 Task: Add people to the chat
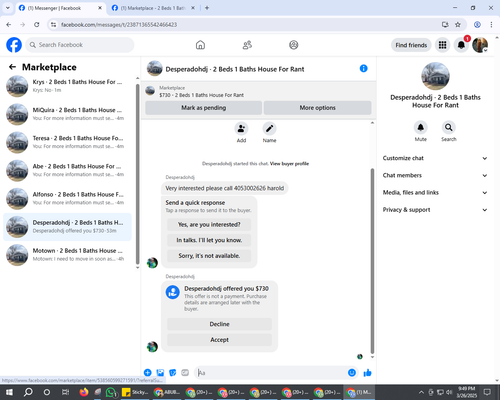point(241,129)
